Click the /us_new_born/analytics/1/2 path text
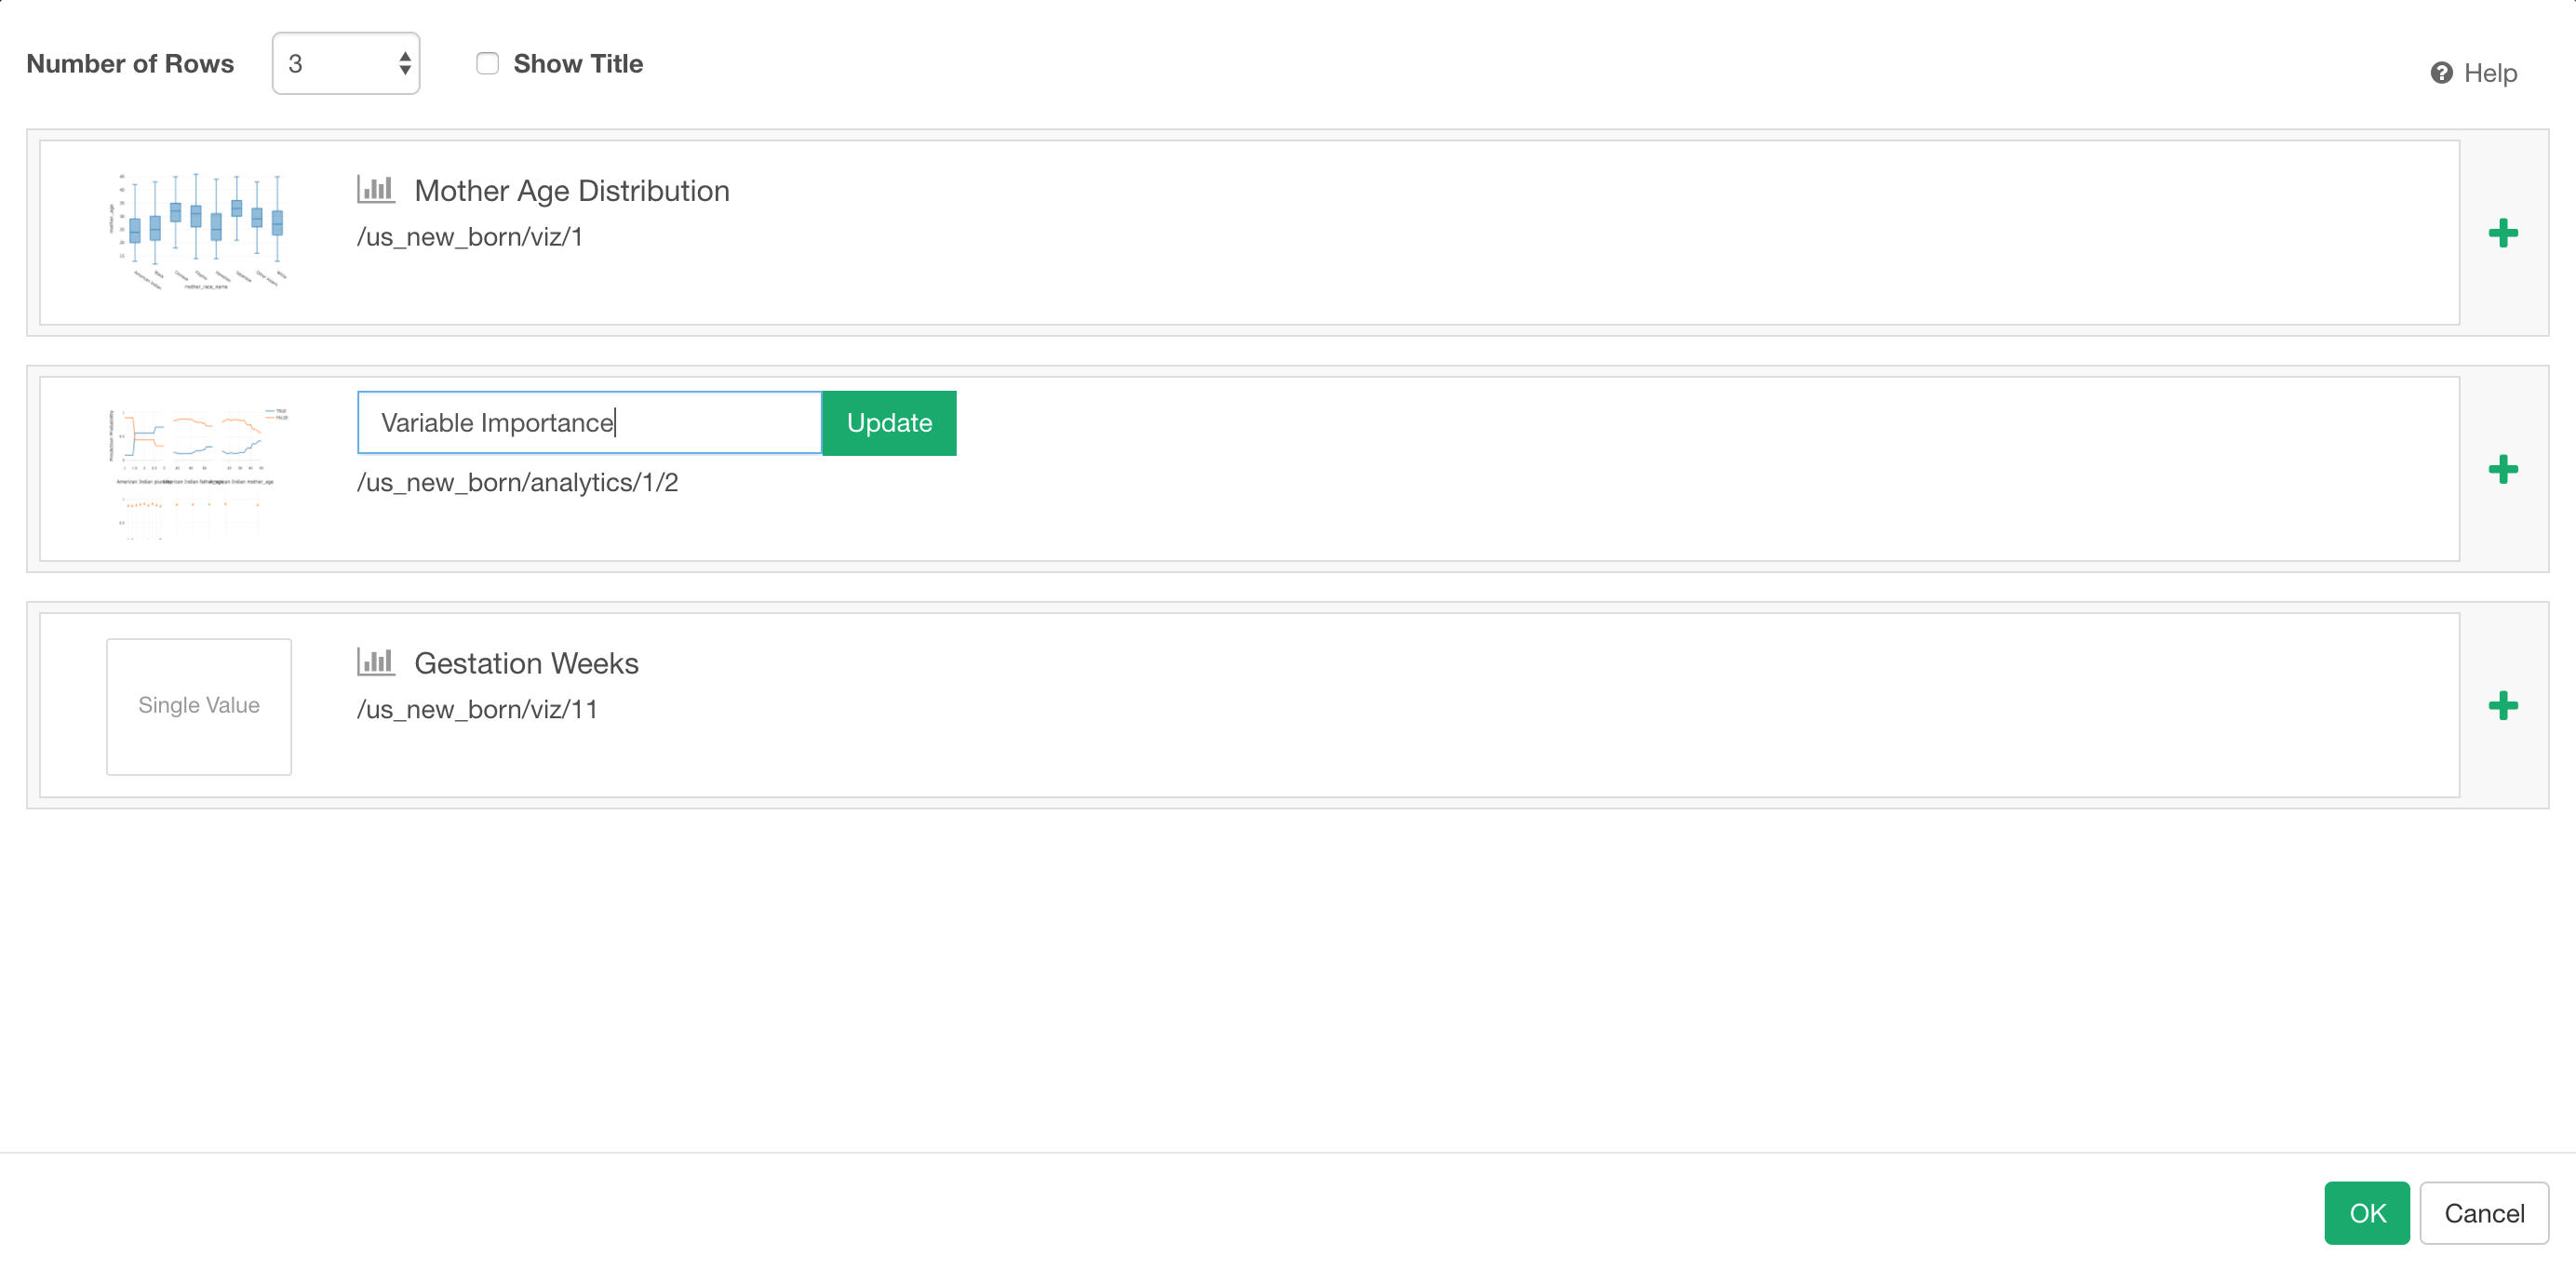 click(x=517, y=482)
